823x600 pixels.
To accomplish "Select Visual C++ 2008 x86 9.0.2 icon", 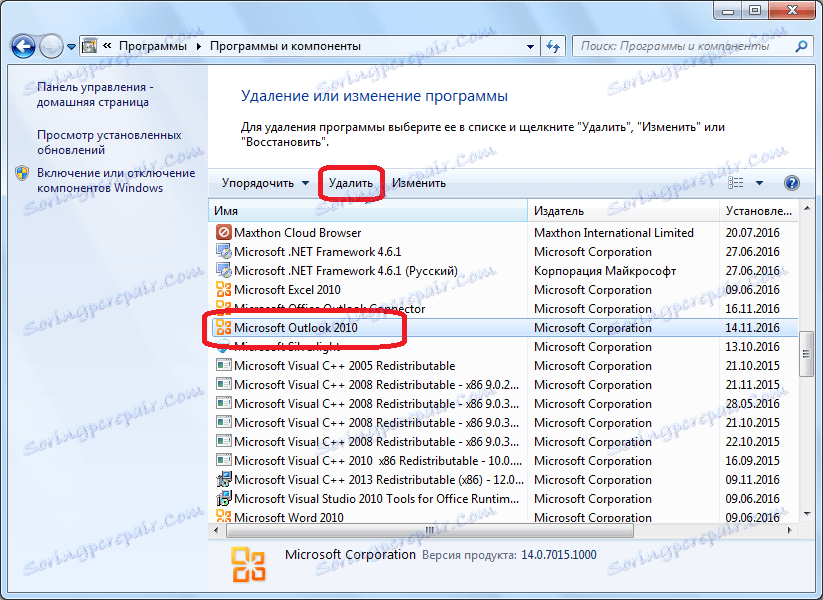I will click(224, 384).
